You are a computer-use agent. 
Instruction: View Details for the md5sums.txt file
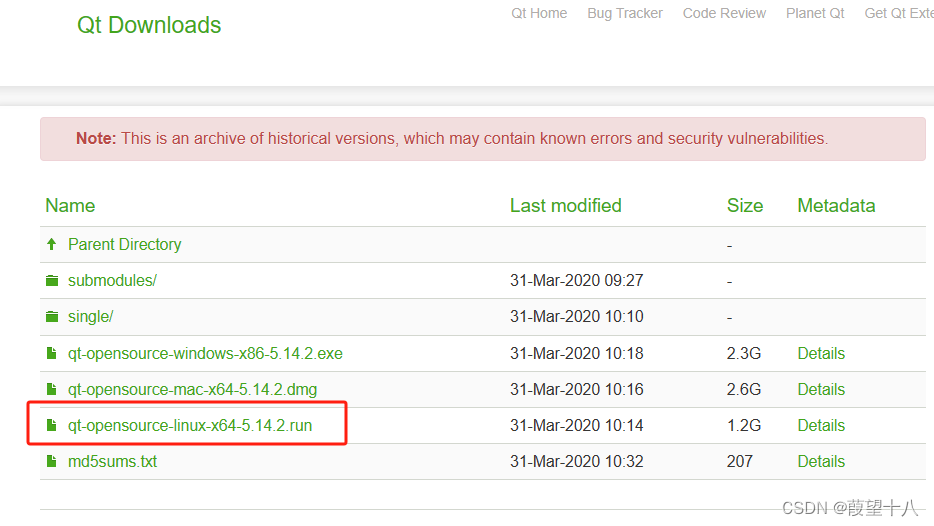821,462
